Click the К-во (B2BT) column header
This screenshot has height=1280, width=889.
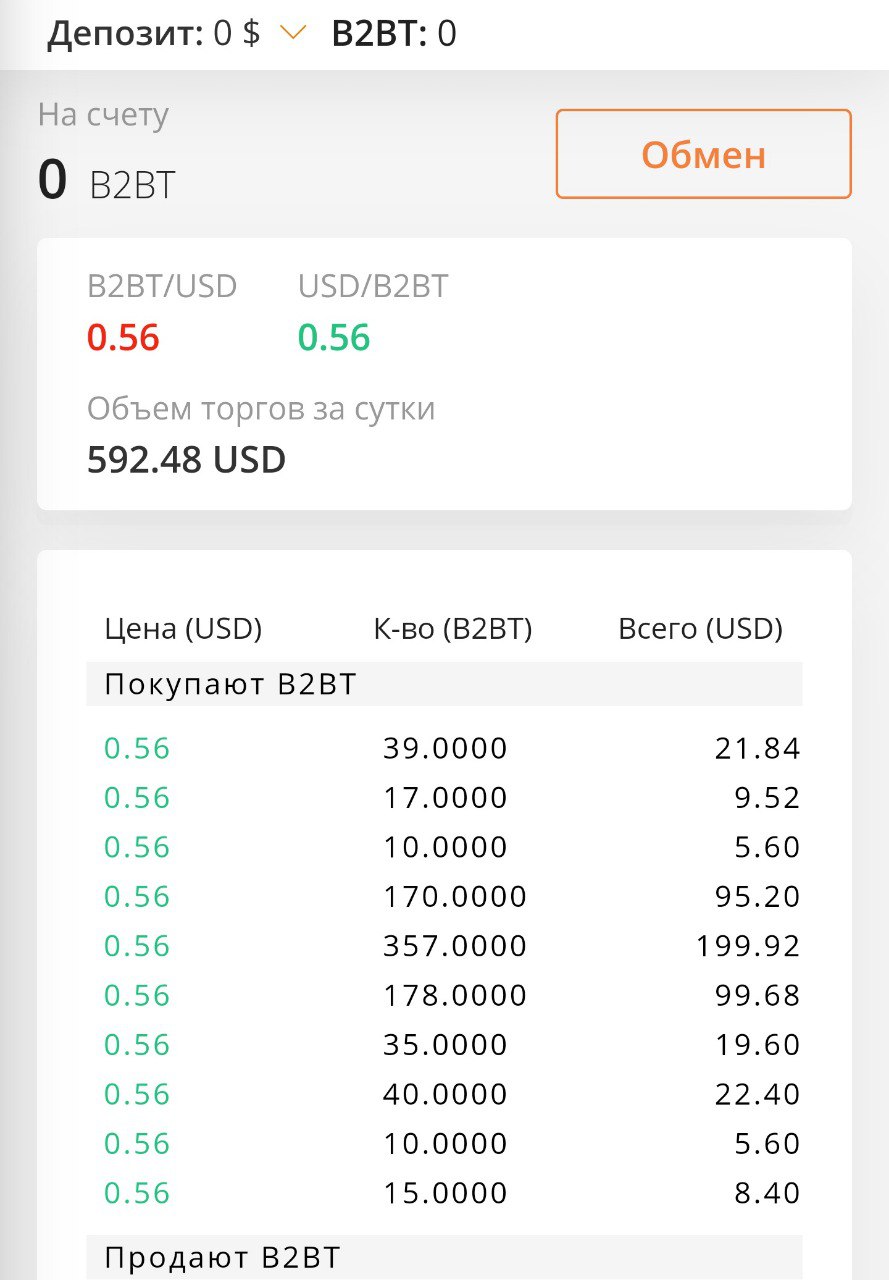[x=453, y=629]
